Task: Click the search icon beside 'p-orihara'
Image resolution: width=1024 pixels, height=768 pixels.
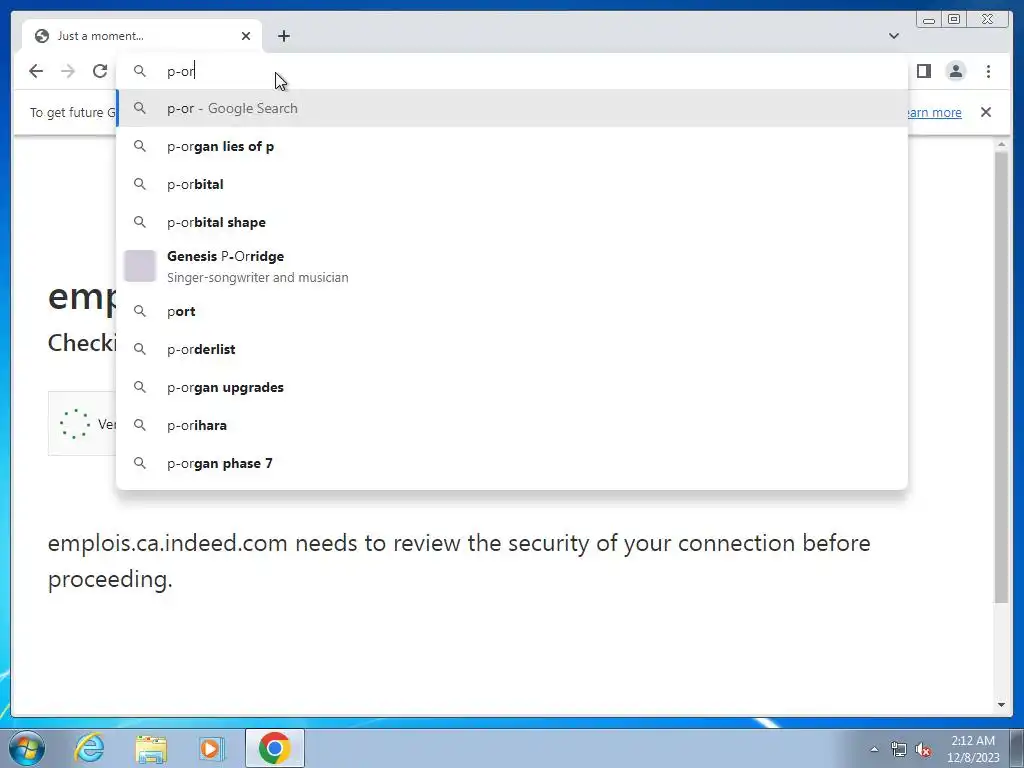Action: (140, 425)
